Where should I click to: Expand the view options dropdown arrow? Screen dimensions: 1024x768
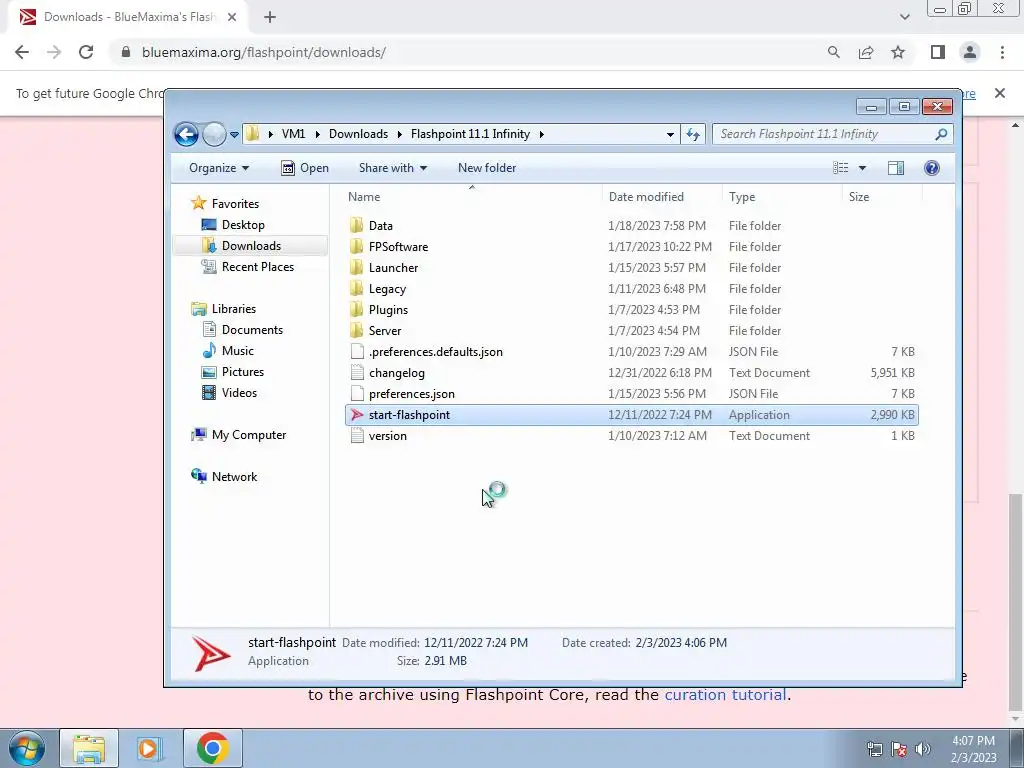click(862, 168)
